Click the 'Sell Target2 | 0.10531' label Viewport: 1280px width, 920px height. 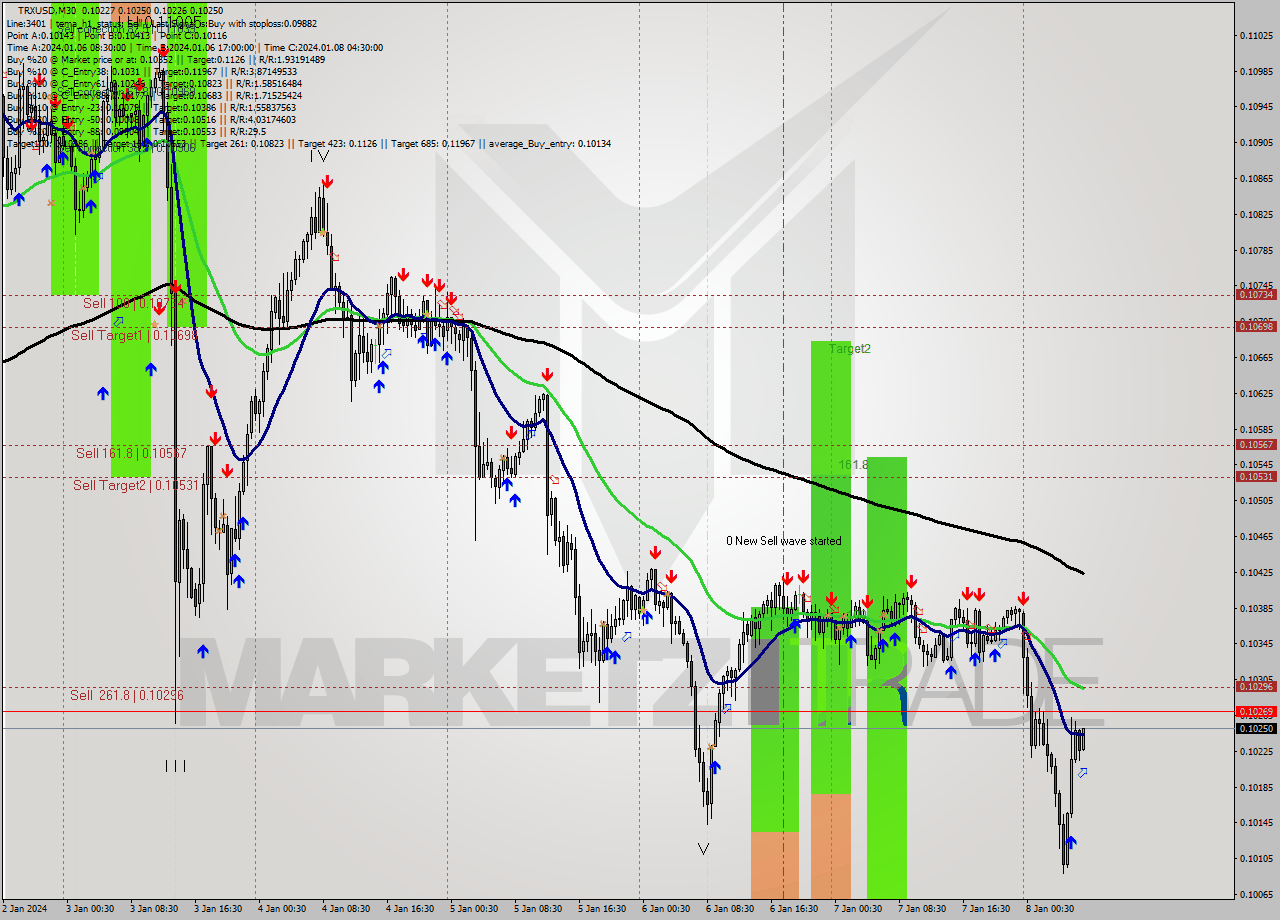[x=136, y=485]
